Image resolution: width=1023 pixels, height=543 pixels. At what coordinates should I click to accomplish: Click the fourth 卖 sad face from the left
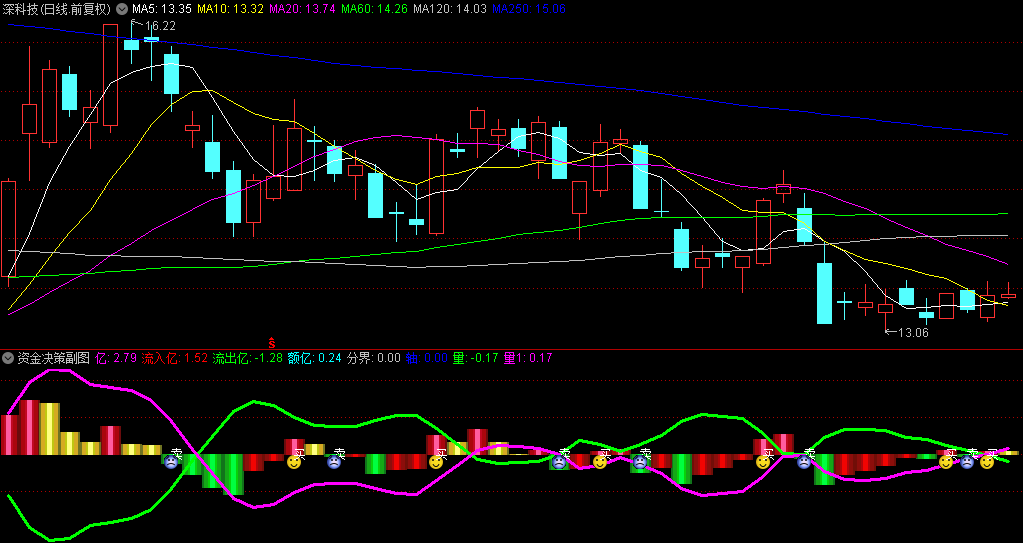click(x=640, y=462)
